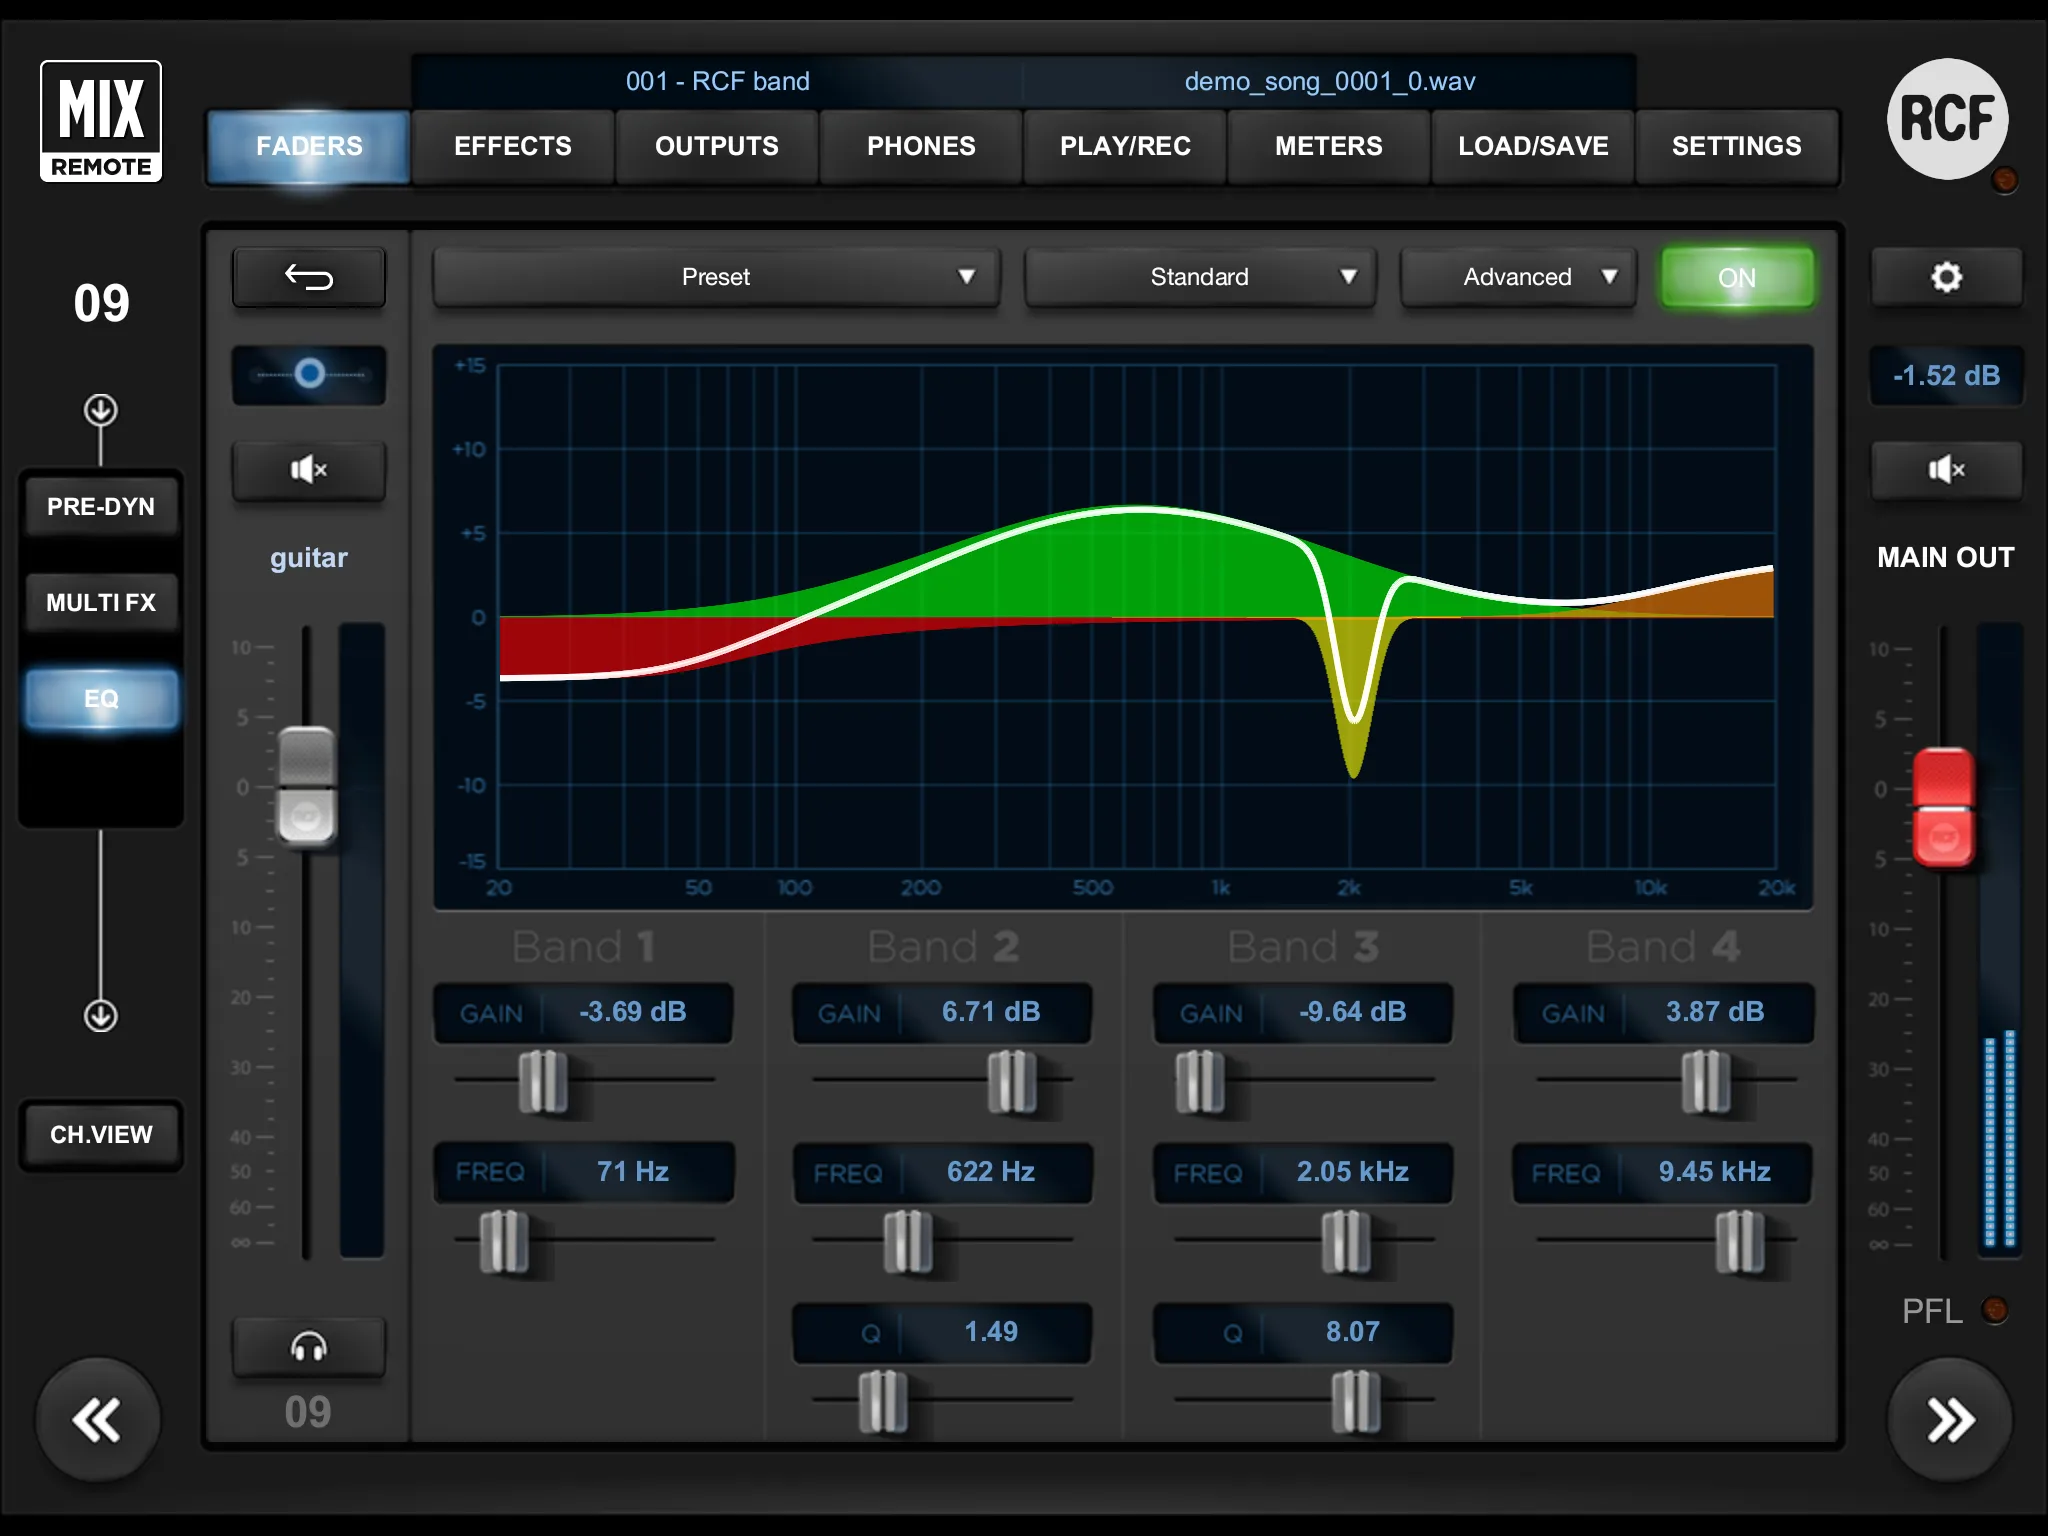
Task: Click the back arrow navigation icon
Action: click(311, 278)
